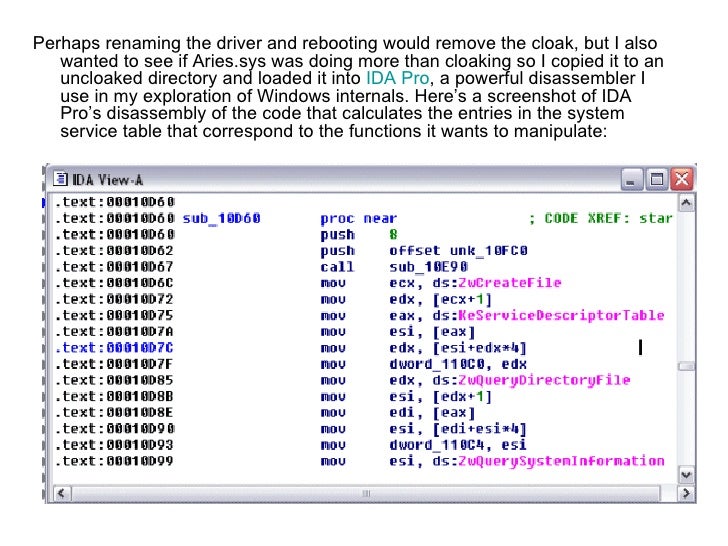Click the 'CODE XREF: star' comment

pos(601,218)
